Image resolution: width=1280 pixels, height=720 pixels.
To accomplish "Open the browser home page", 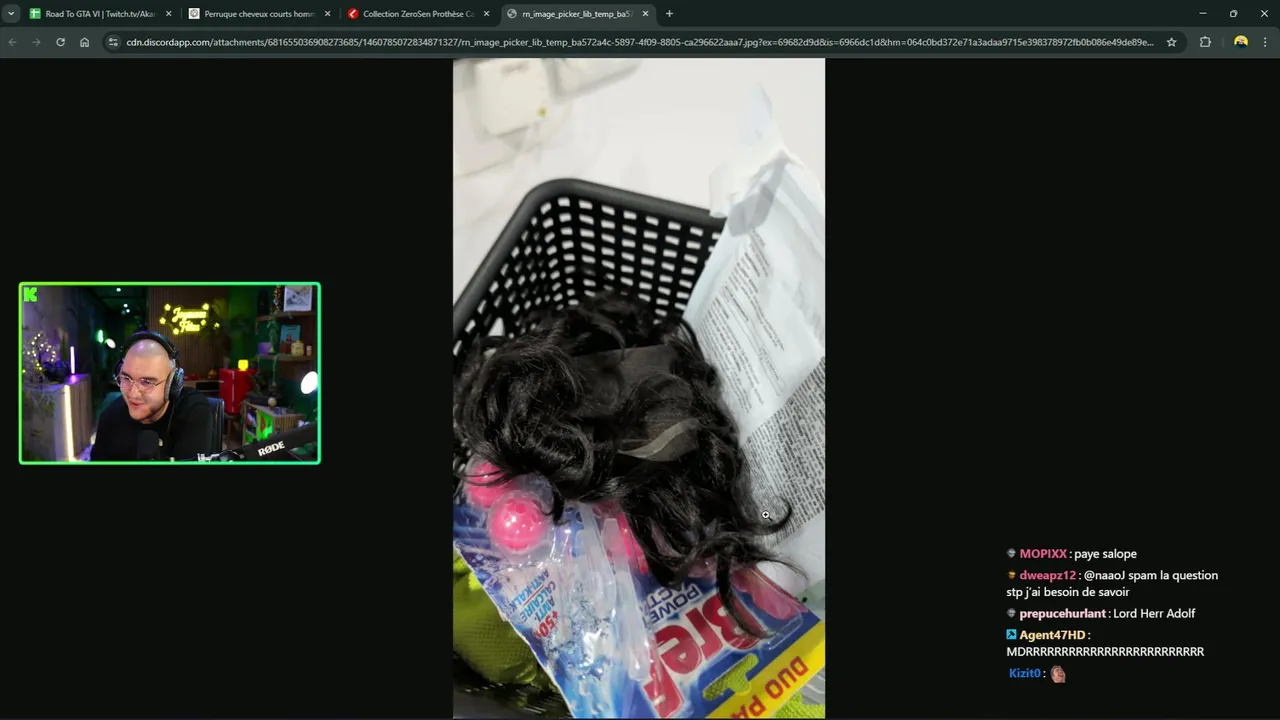I will point(84,42).
